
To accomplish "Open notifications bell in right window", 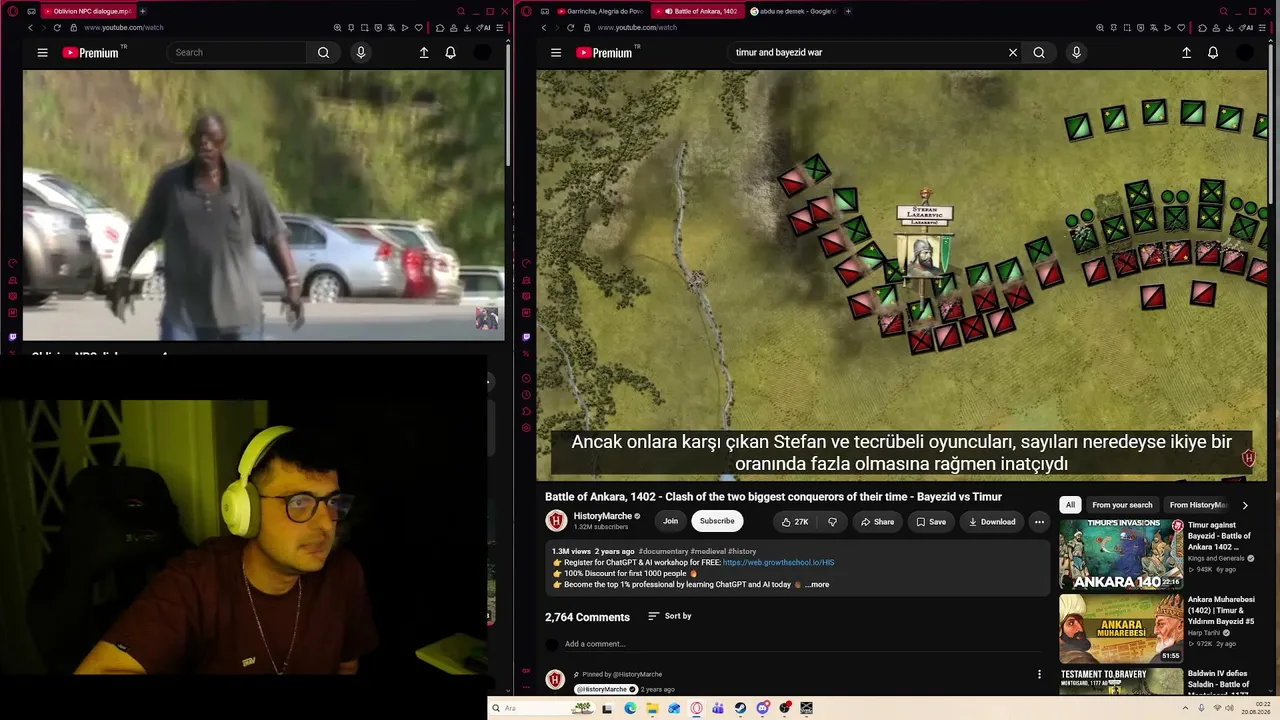I will point(1213,53).
